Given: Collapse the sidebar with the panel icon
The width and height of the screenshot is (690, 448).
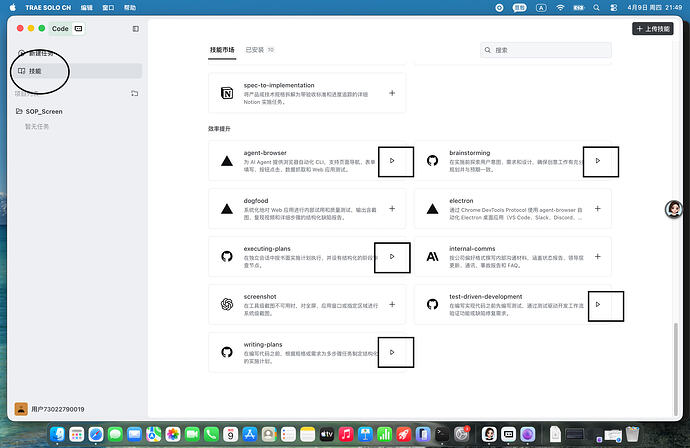Looking at the screenshot, I should coord(136,29).
